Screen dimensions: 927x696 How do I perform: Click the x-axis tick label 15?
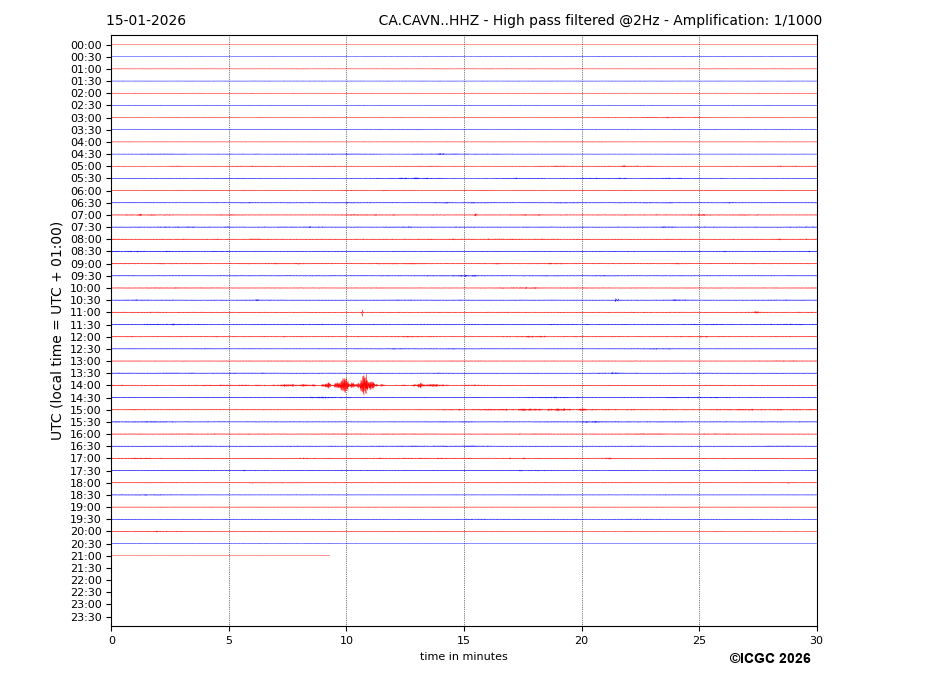coord(464,640)
